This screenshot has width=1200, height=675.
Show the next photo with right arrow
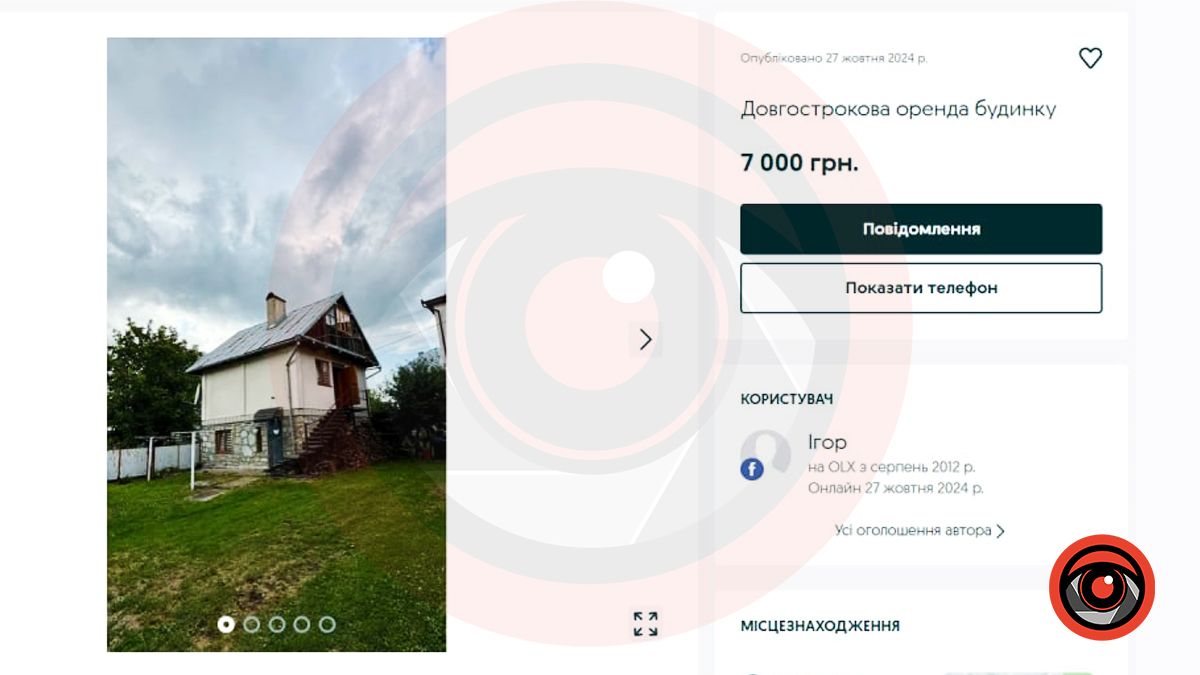(x=646, y=340)
